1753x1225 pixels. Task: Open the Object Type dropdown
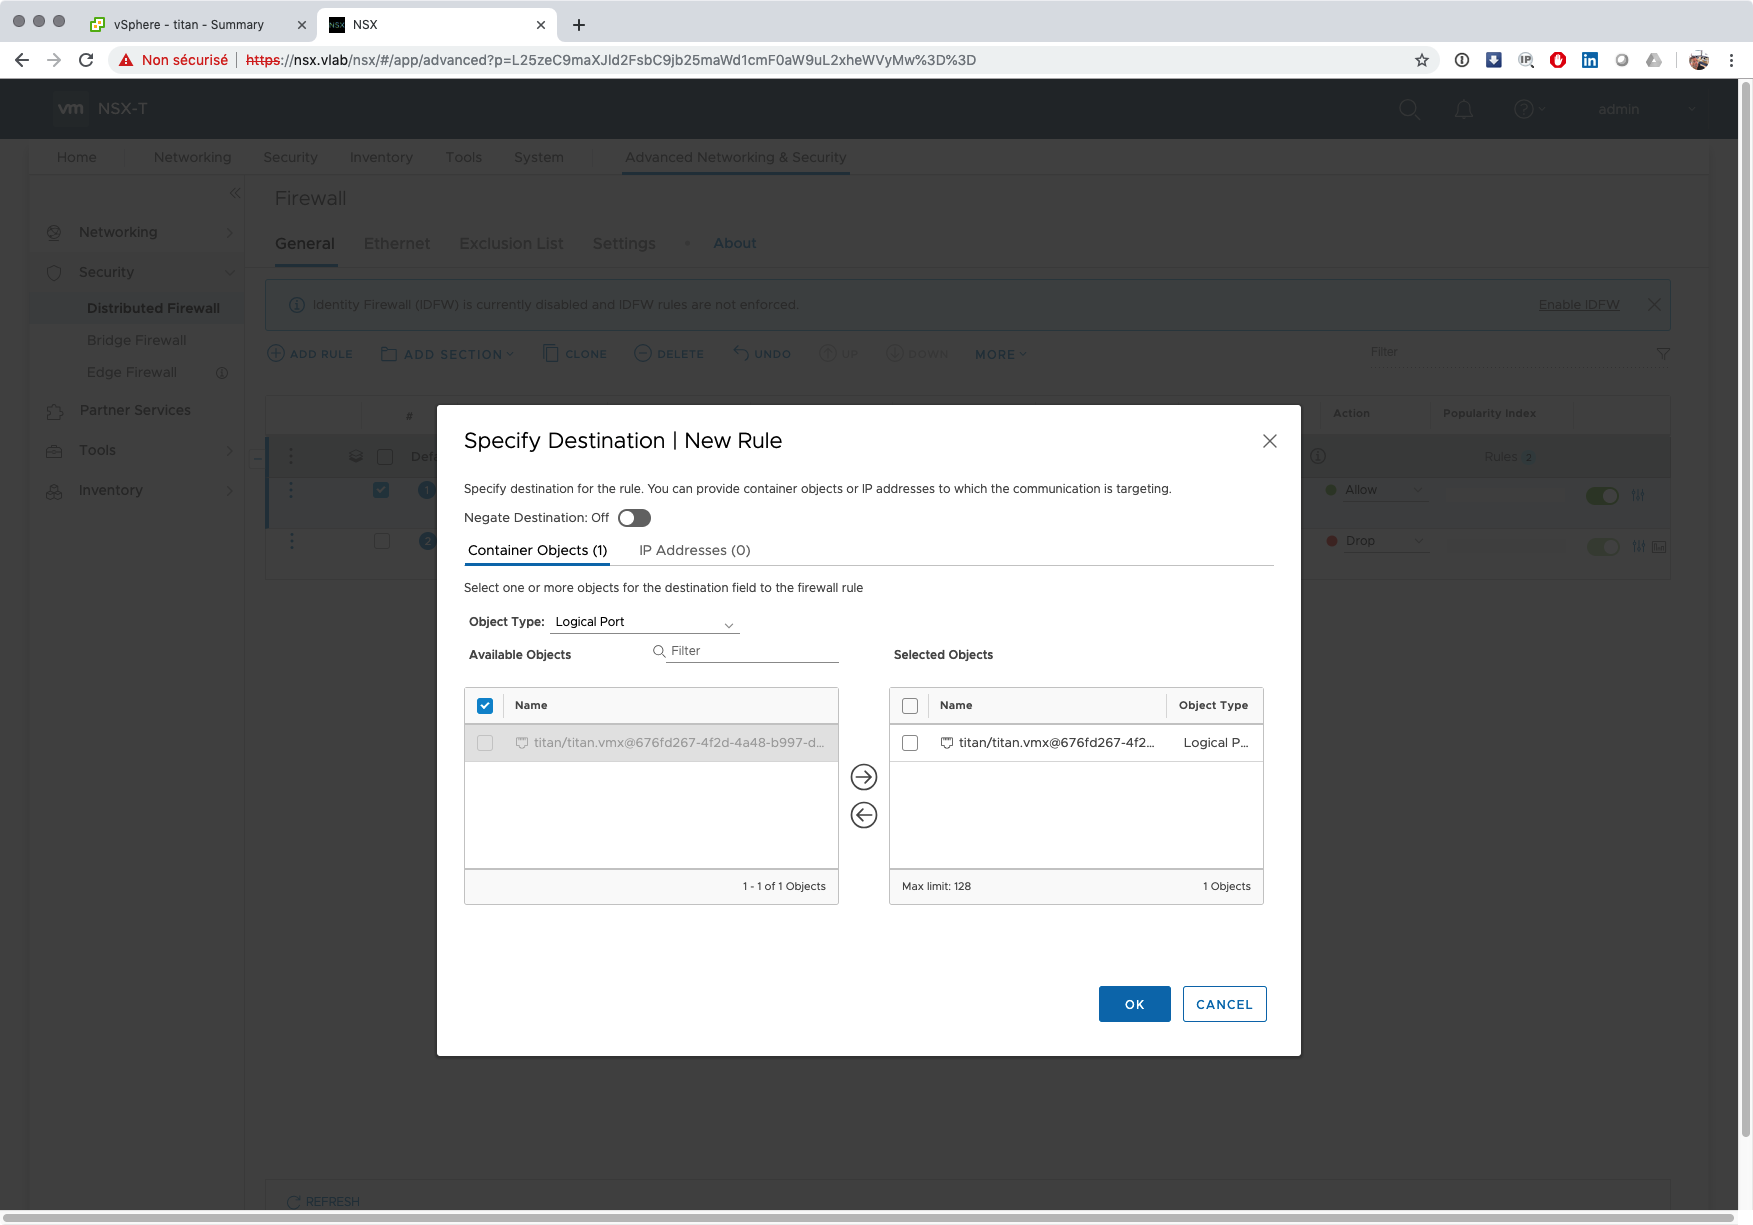click(x=644, y=622)
